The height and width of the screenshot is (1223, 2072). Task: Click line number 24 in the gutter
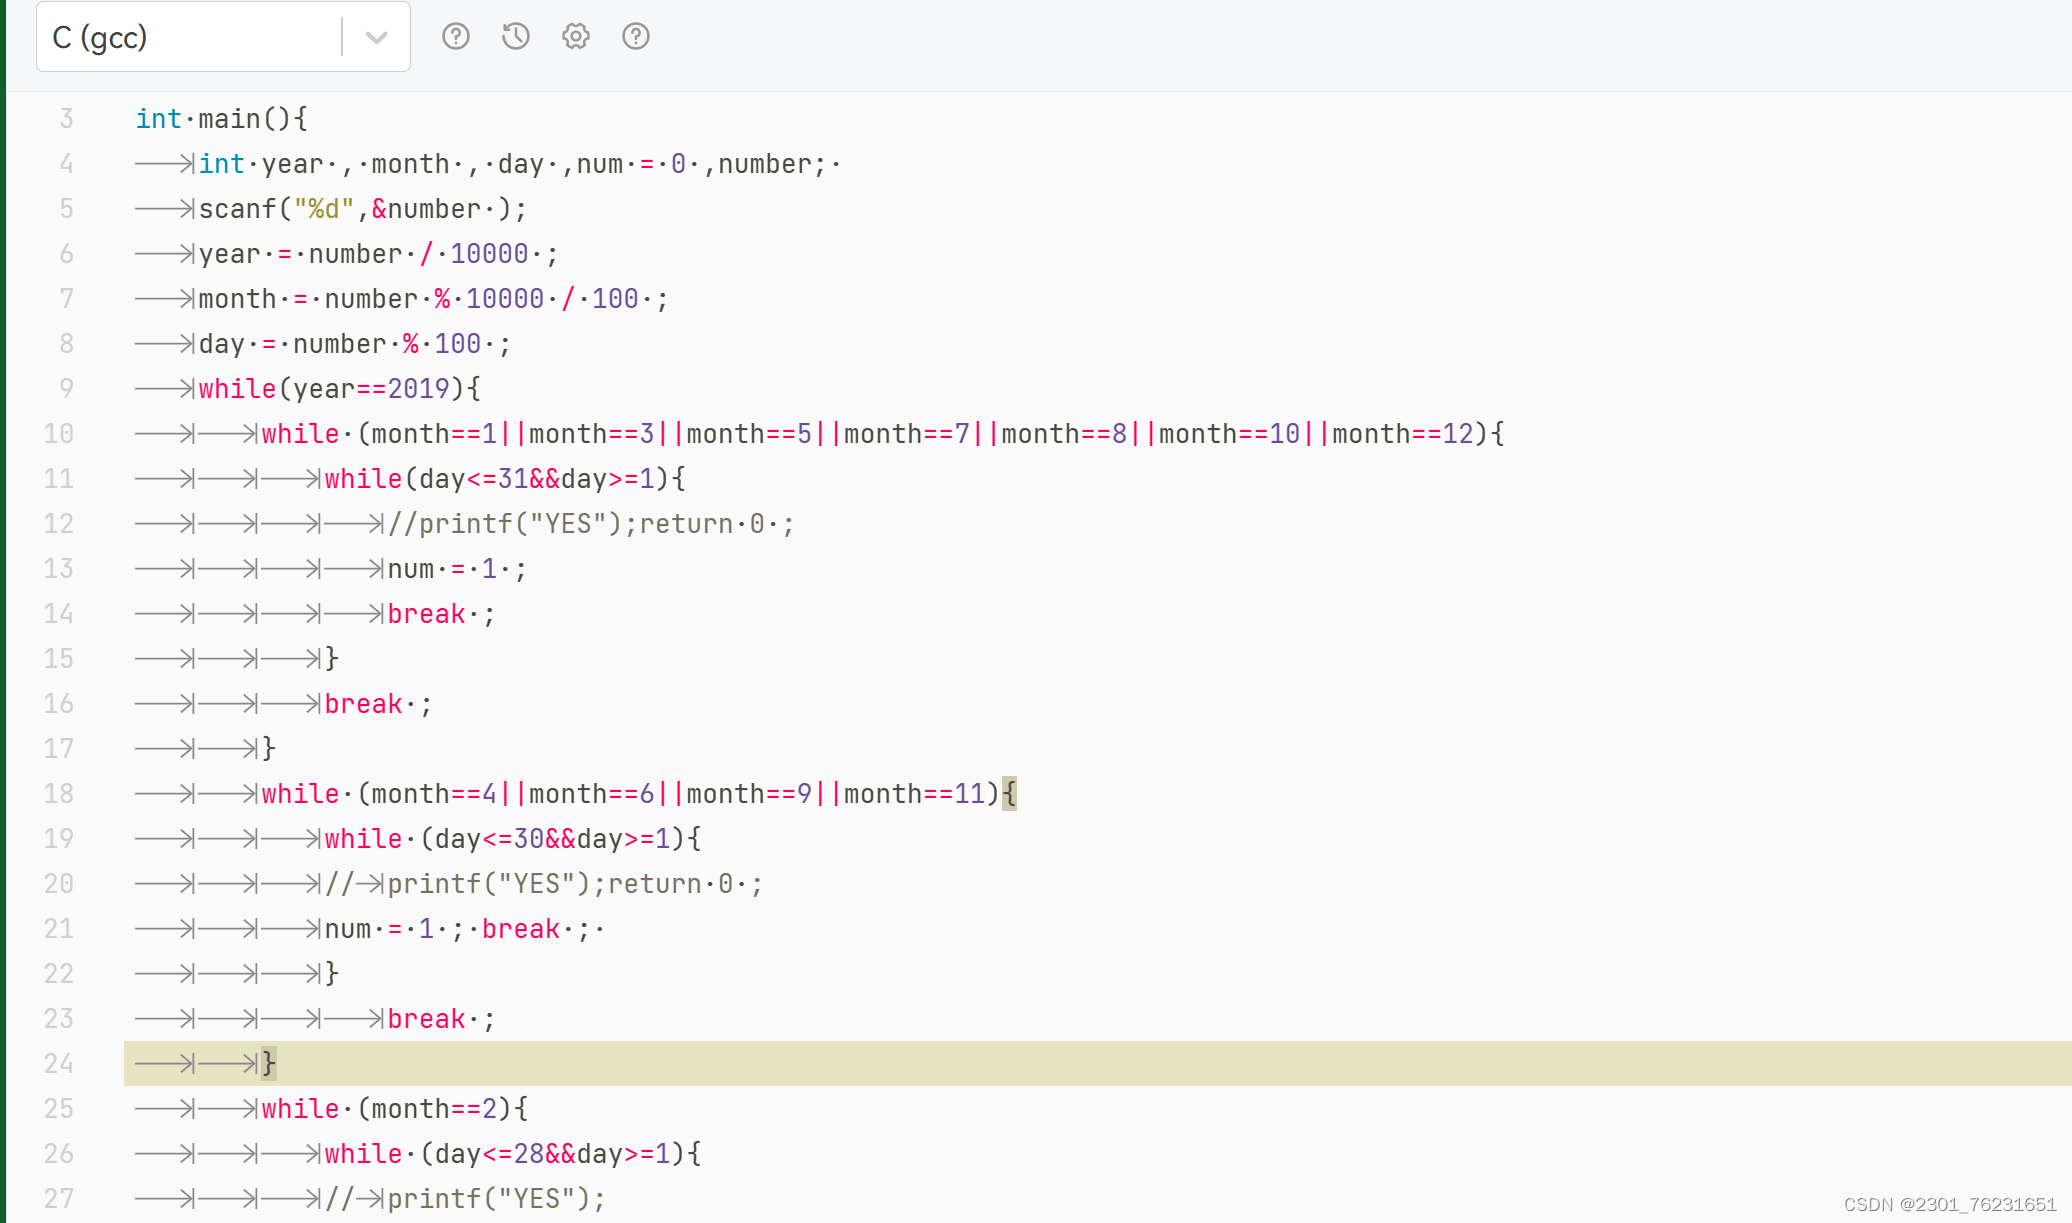[x=59, y=1063]
